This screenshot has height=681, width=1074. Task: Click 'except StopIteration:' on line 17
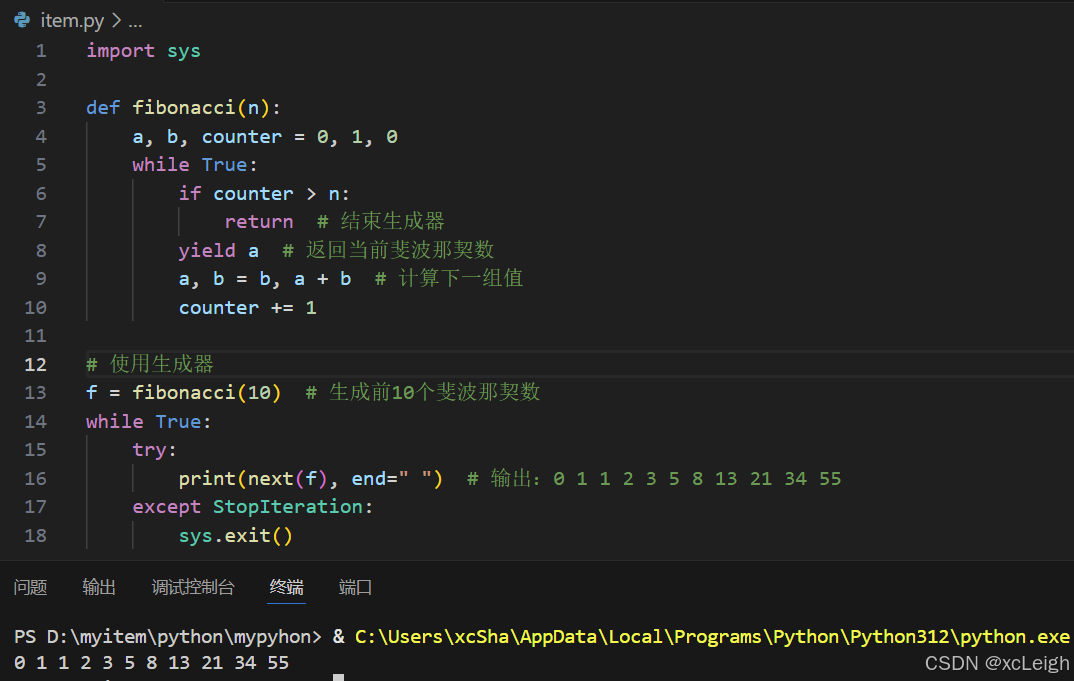(253, 507)
